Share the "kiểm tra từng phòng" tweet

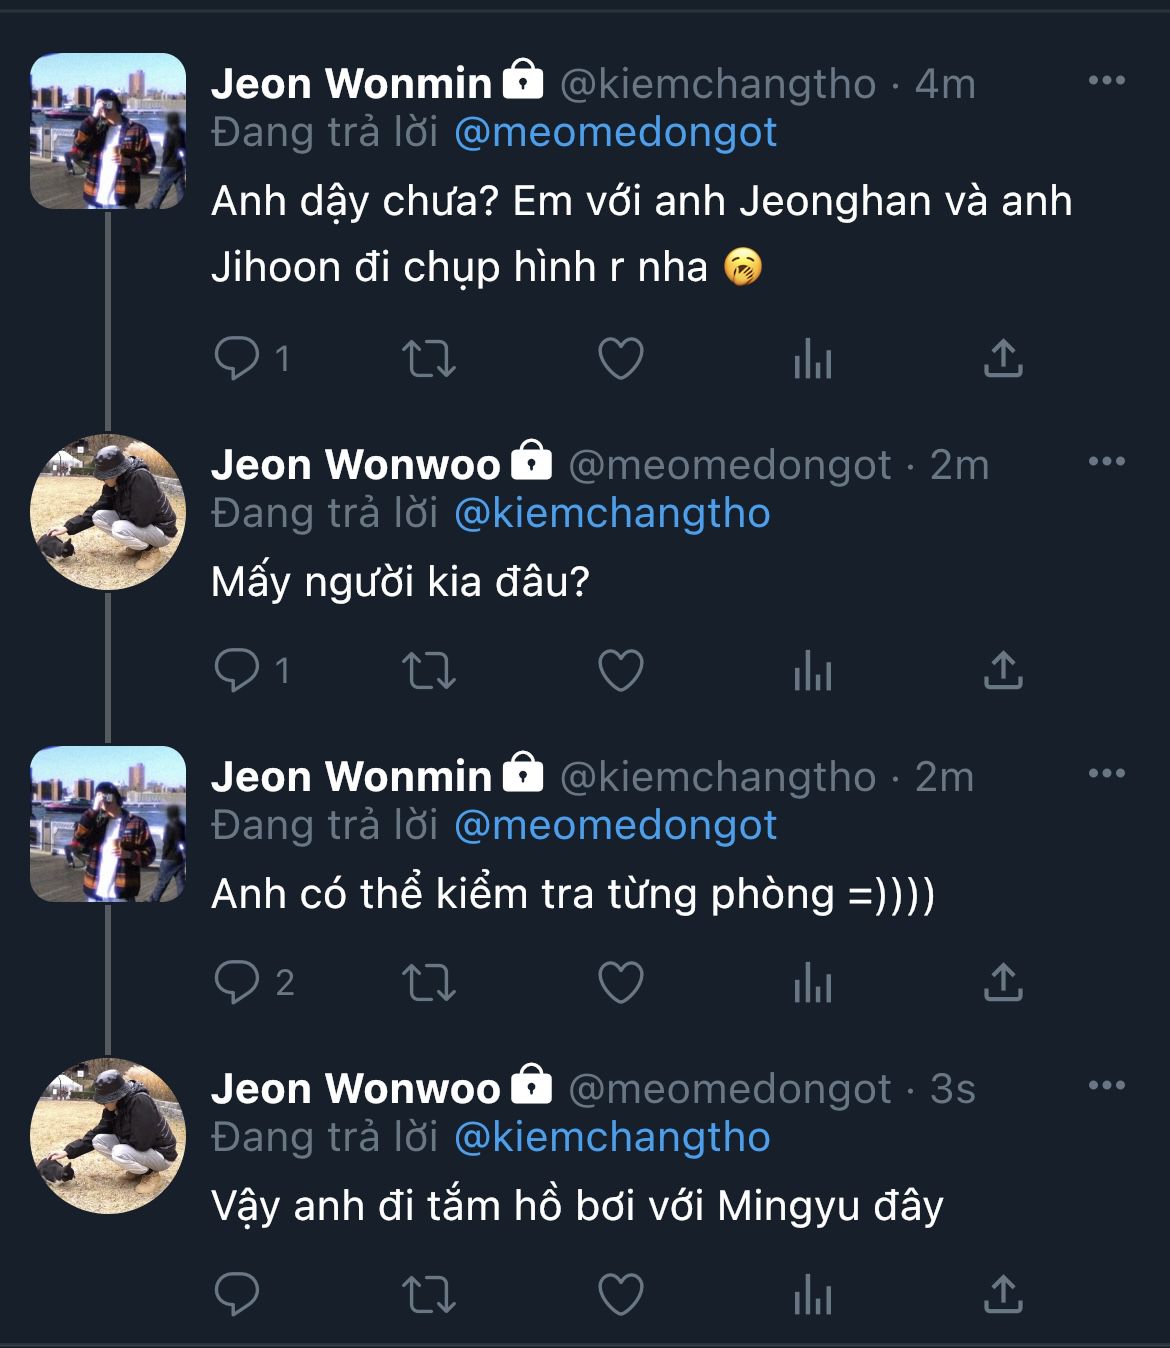coord(1002,983)
